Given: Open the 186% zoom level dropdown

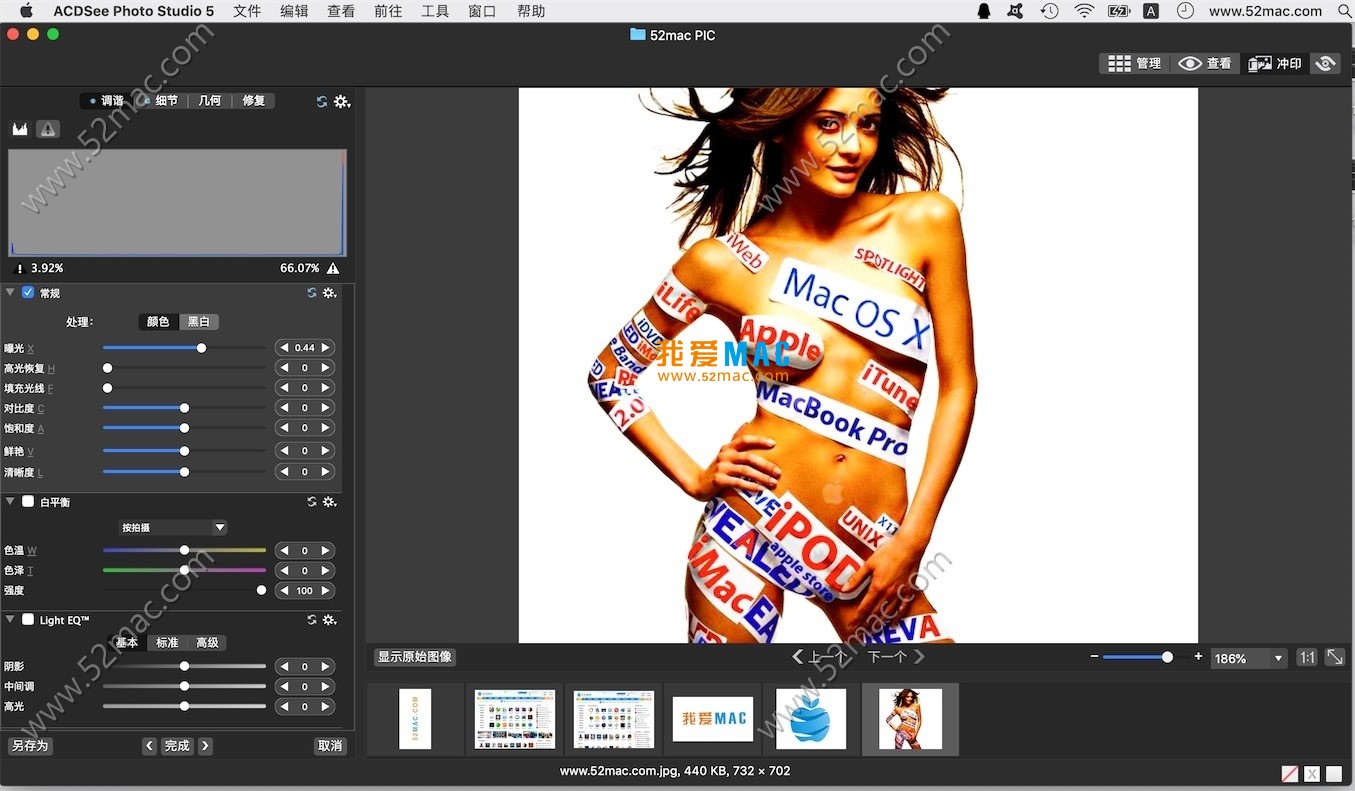Looking at the screenshot, I should click(1248, 658).
